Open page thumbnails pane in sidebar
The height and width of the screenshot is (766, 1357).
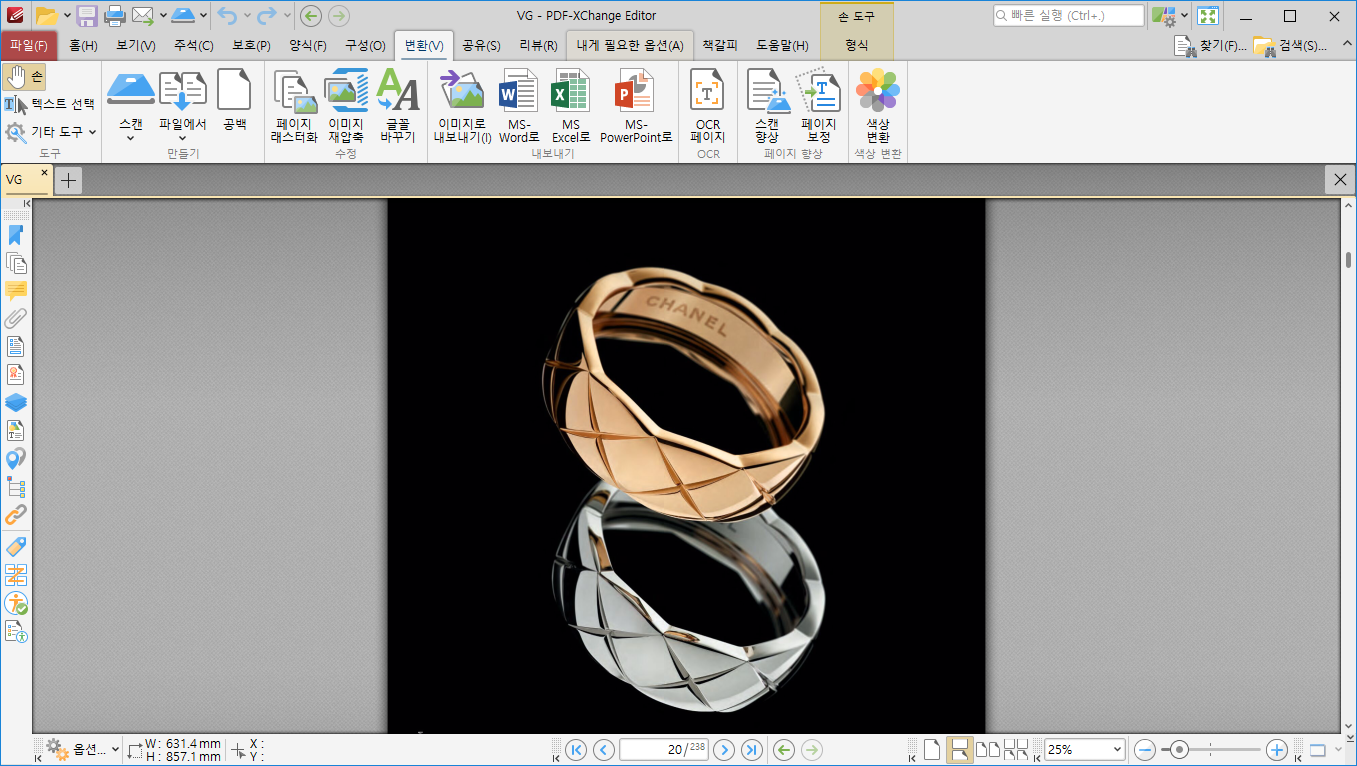(x=16, y=263)
